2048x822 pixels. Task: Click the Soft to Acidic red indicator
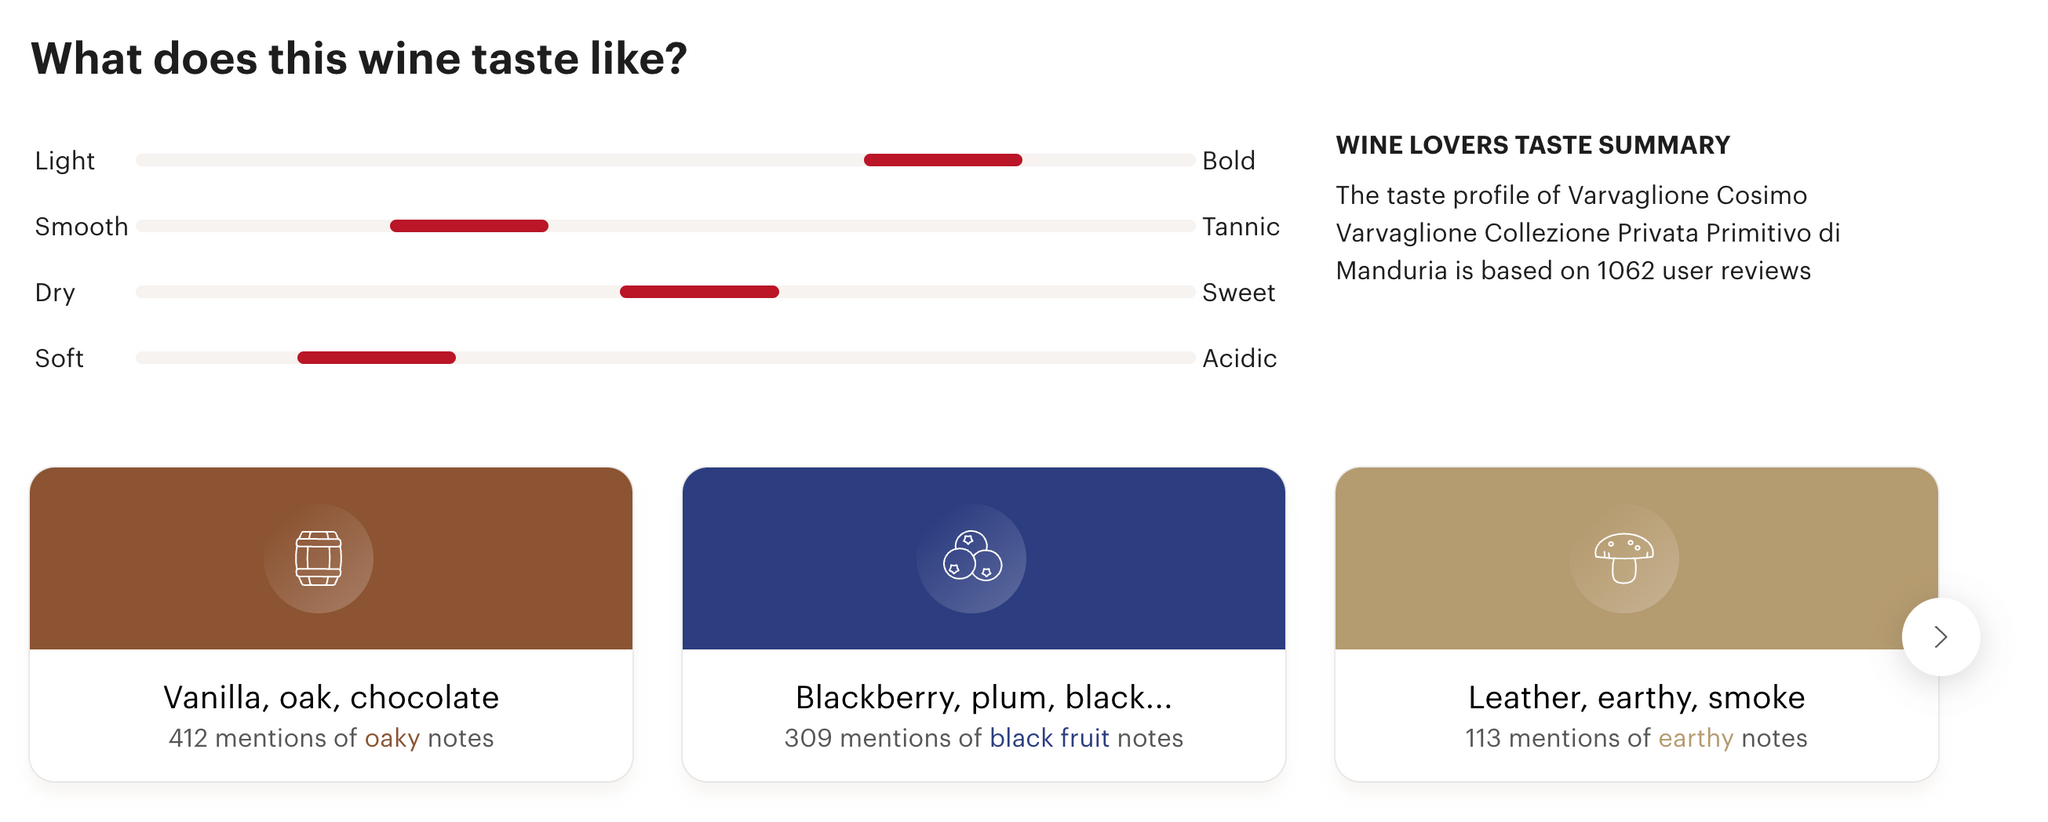[377, 358]
